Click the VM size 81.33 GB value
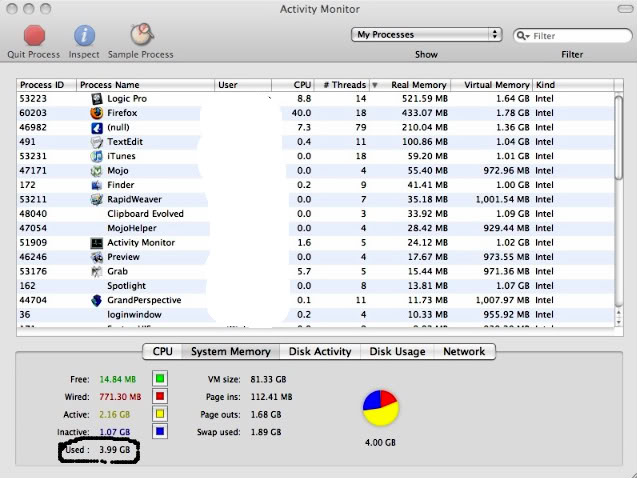The image size is (637, 478). pyautogui.click(x=268, y=379)
